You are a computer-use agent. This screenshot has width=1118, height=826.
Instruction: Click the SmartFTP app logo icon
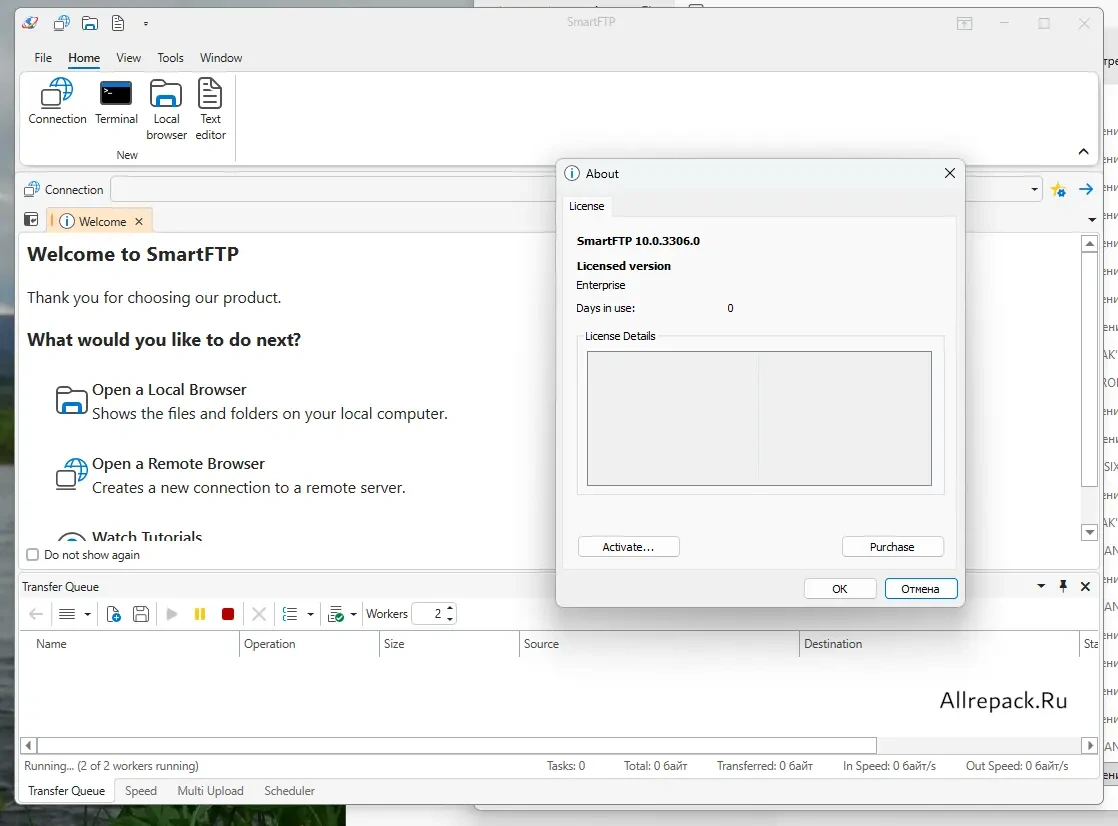click(29, 23)
